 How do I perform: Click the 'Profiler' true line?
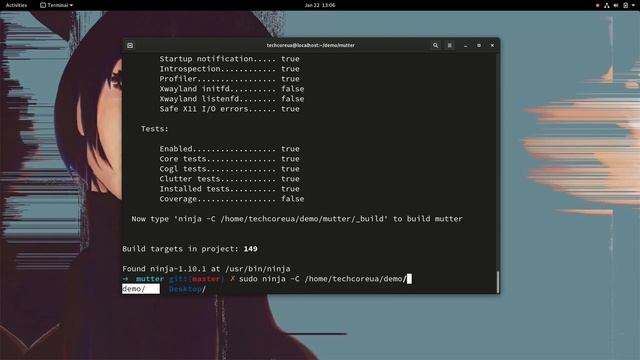(229, 79)
